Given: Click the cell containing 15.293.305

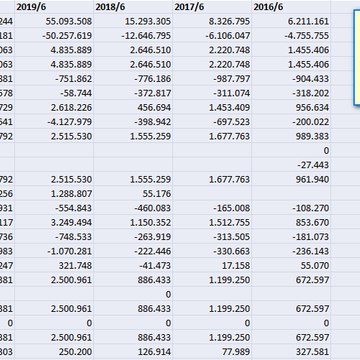Looking at the screenshot, I should click(x=133, y=21).
